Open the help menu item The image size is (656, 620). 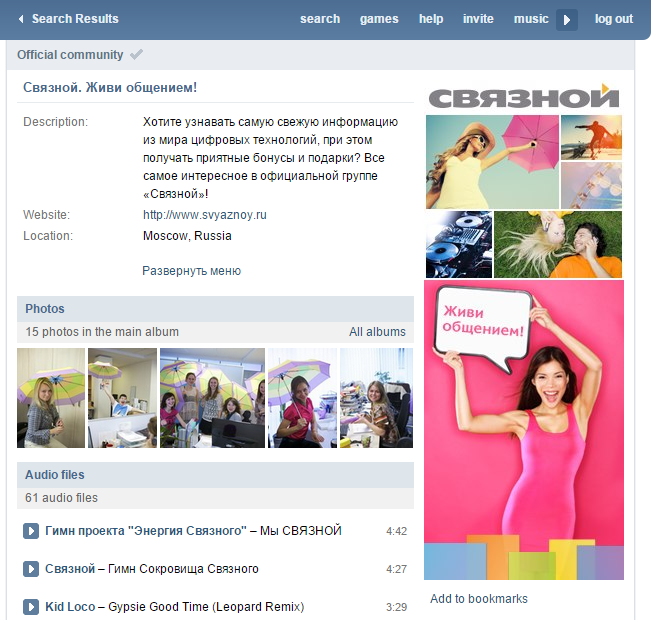point(431,19)
